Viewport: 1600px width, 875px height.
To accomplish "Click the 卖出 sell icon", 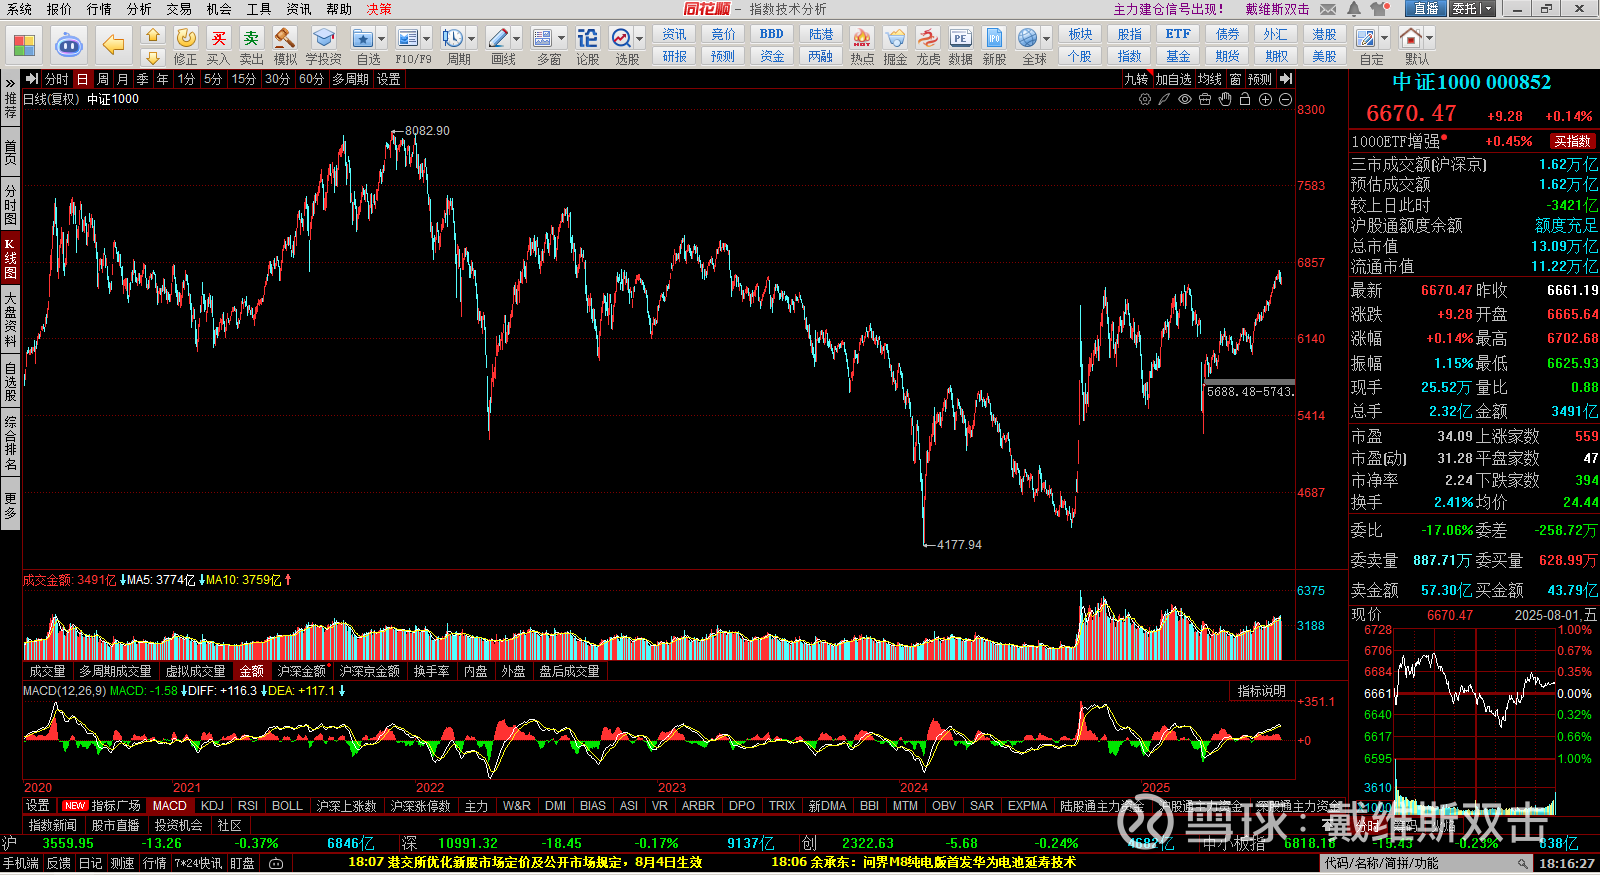I will click(251, 38).
